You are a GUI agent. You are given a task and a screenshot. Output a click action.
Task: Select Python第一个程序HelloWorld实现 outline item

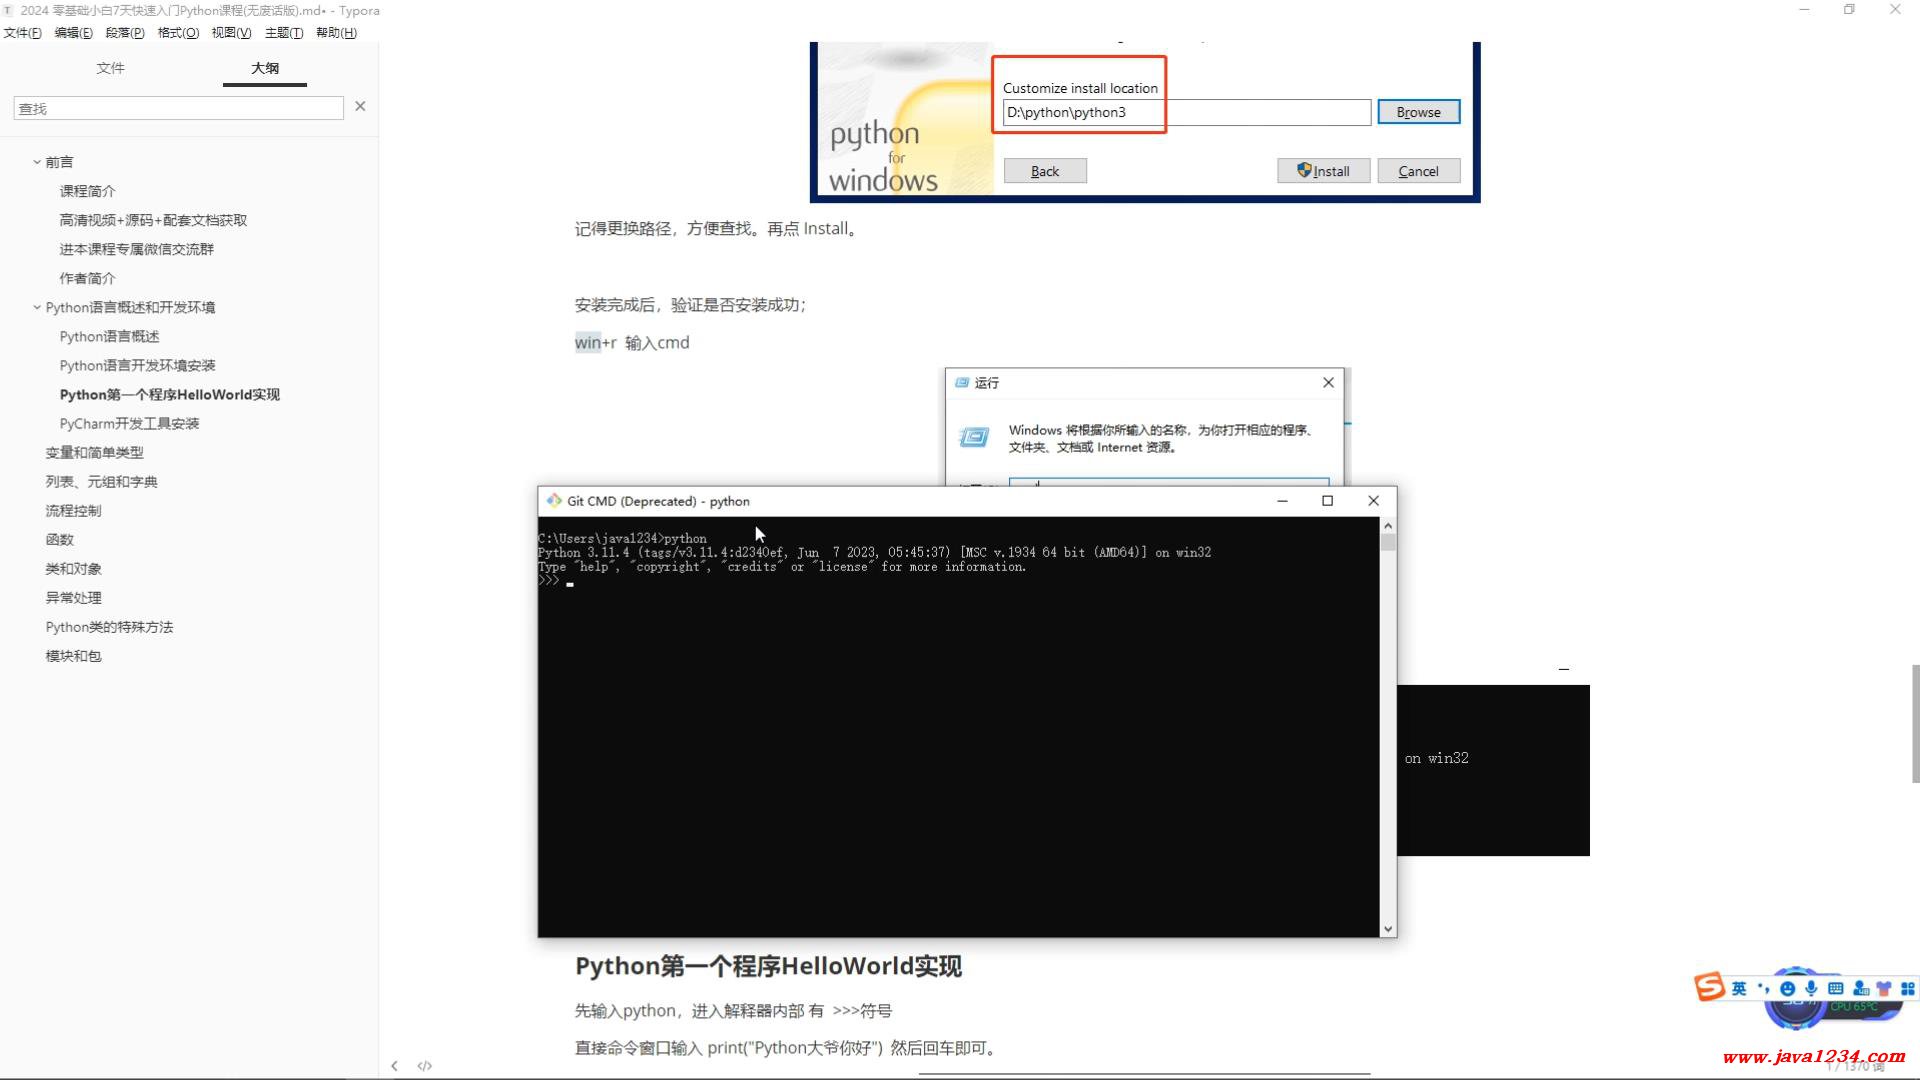169,394
